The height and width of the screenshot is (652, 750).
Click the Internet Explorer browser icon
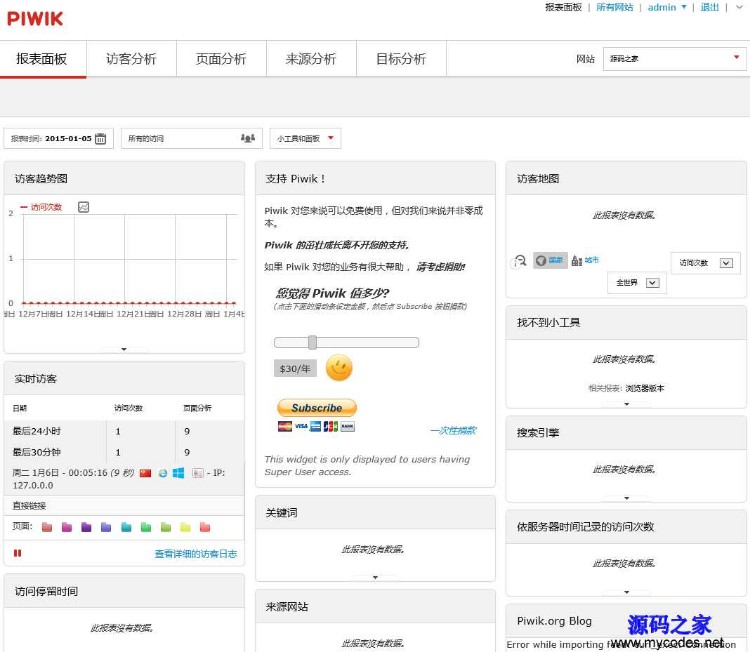163,473
